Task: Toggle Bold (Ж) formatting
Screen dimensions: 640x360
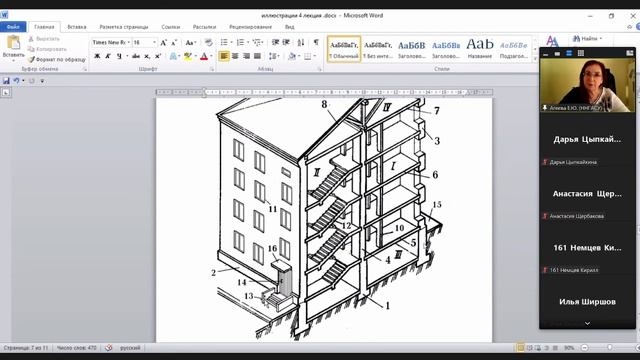Action: click(x=97, y=56)
